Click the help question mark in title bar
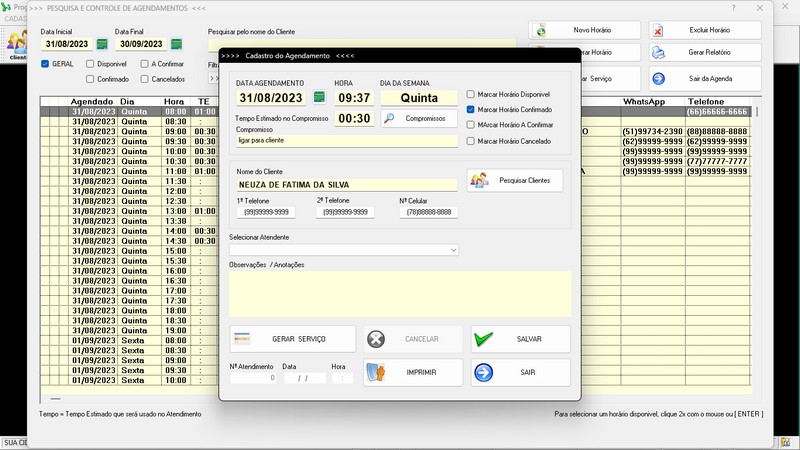800x450 pixels. coord(733,8)
